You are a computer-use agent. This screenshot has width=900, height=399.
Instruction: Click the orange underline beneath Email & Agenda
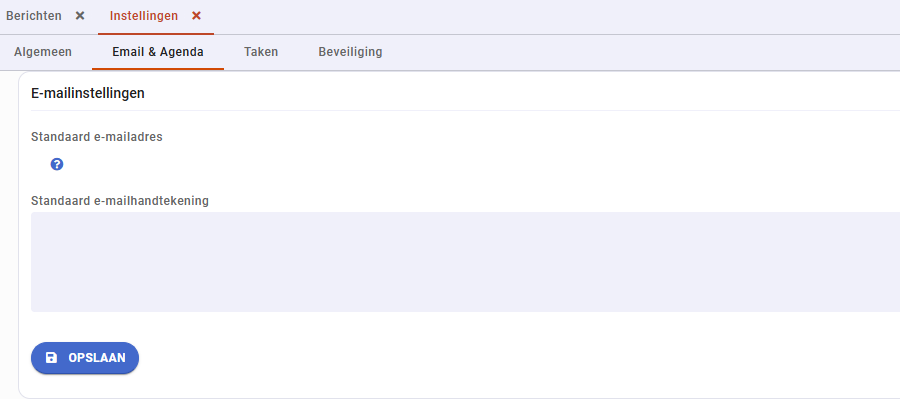pos(158,69)
